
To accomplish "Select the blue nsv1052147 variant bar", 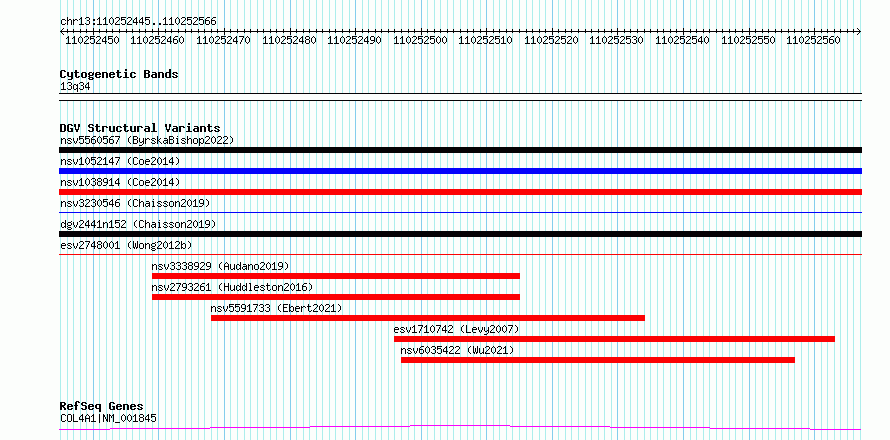I will click(460, 171).
